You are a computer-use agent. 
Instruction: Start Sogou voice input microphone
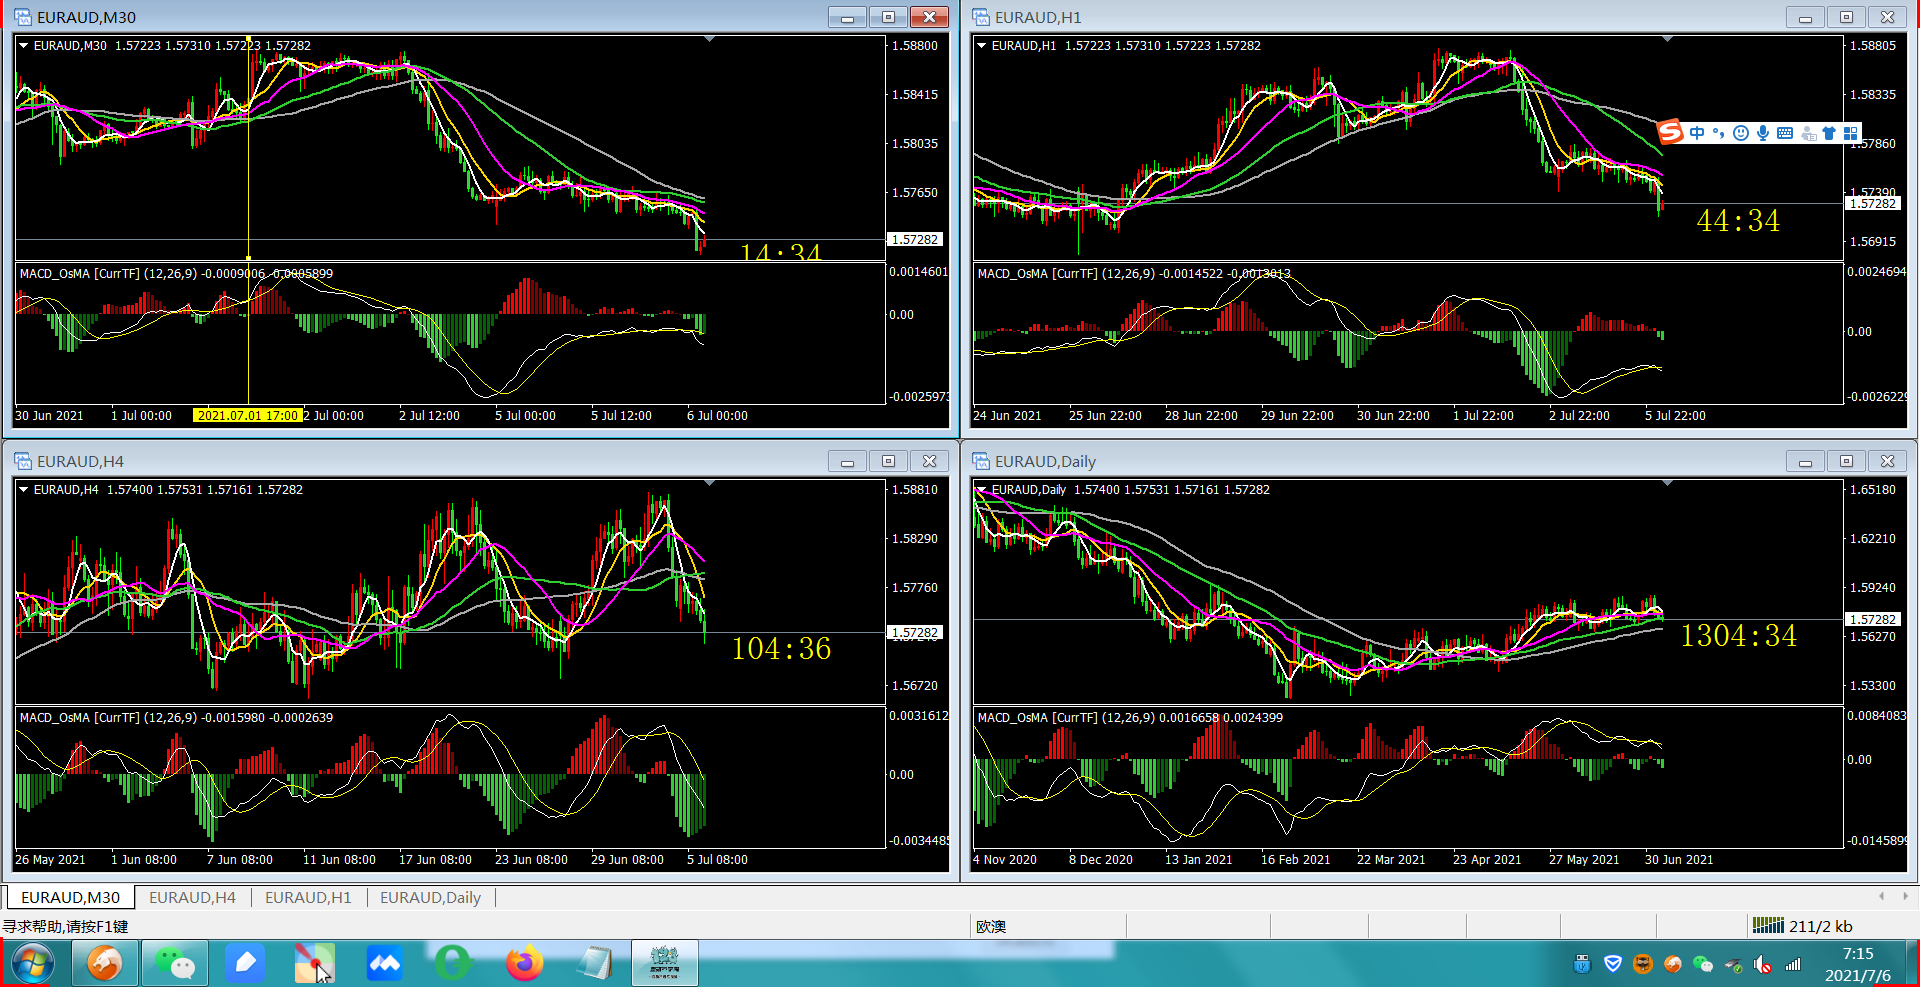click(x=1763, y=133)
